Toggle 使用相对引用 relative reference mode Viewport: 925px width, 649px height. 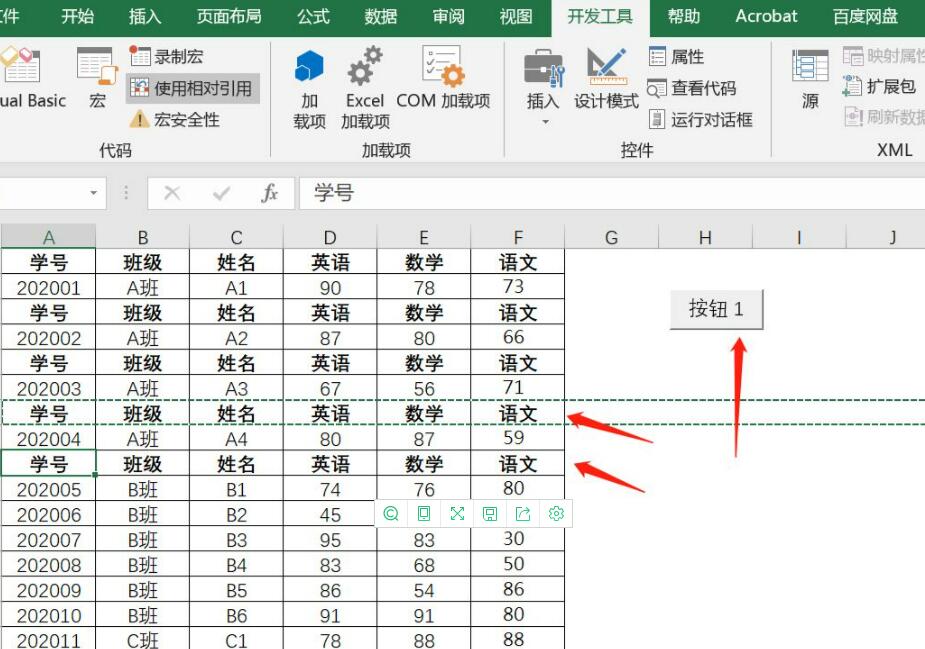point(192,88)
